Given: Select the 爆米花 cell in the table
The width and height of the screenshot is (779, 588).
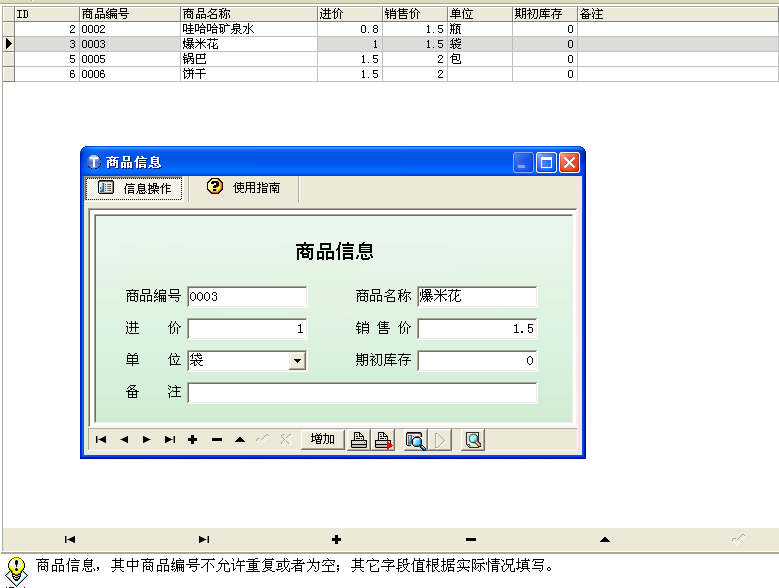Looking at the screenshot, I should (248, 44).
